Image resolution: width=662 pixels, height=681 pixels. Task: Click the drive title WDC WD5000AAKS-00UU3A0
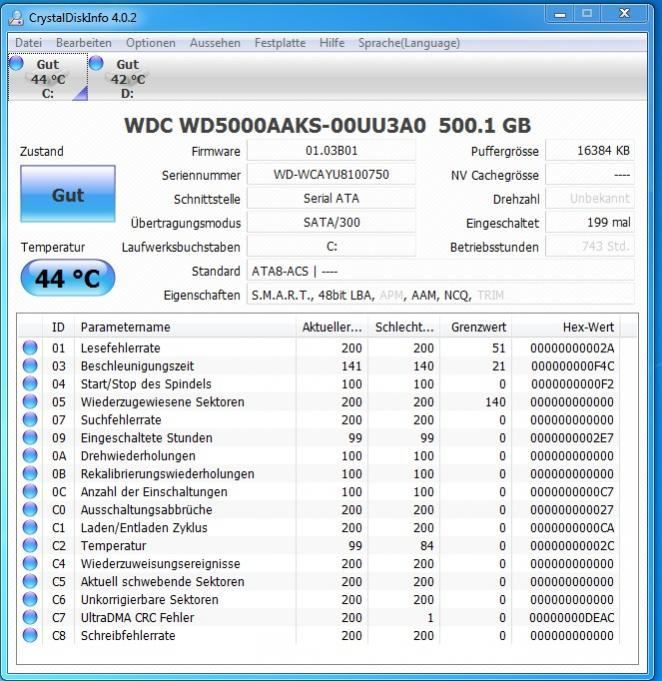pyautogui.click(x=275, y=126)
